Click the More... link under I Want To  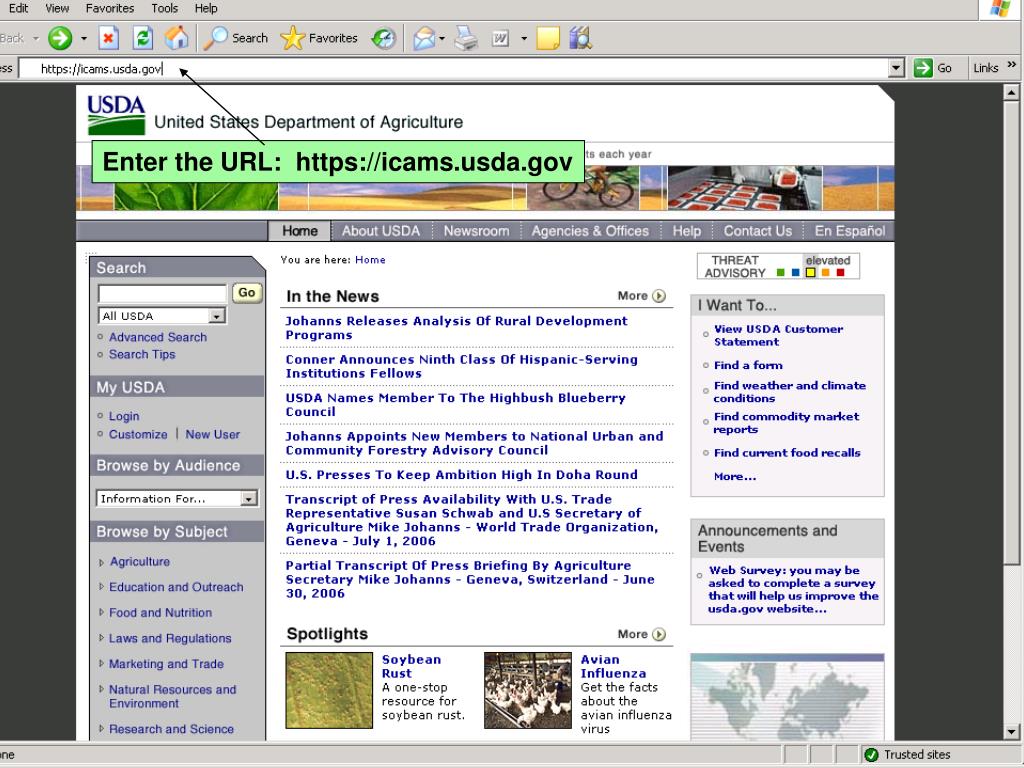tap(735, 477)
